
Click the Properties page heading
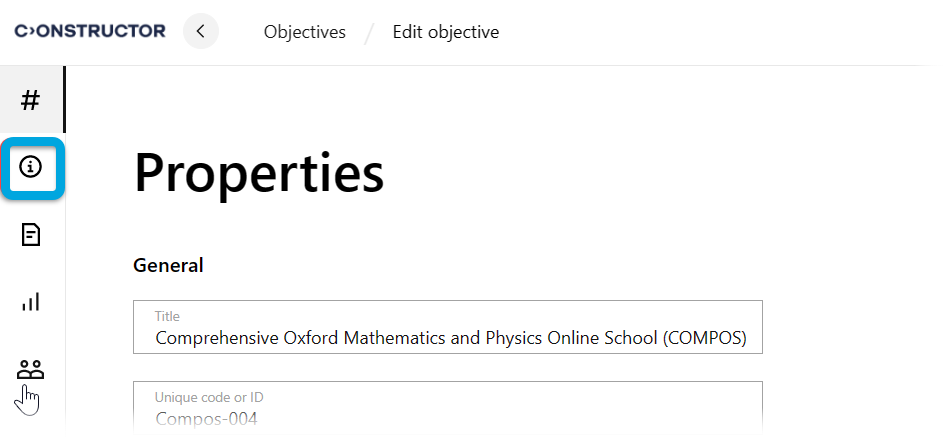pos(259,172)
